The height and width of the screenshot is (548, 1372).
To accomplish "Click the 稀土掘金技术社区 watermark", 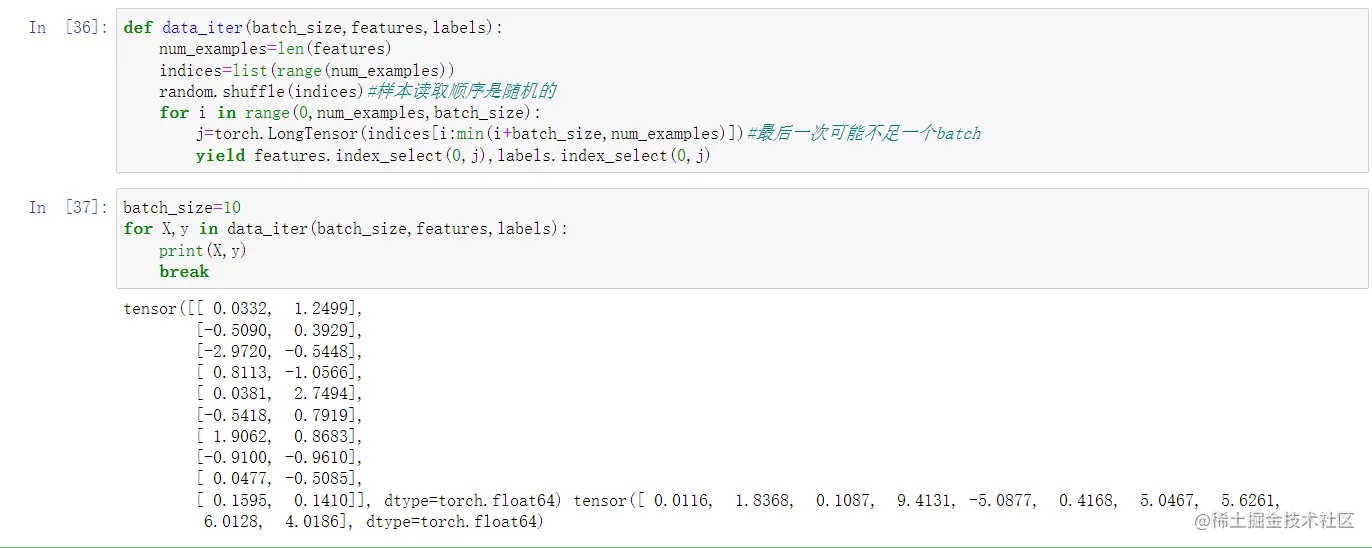I will coord(1268,521).
